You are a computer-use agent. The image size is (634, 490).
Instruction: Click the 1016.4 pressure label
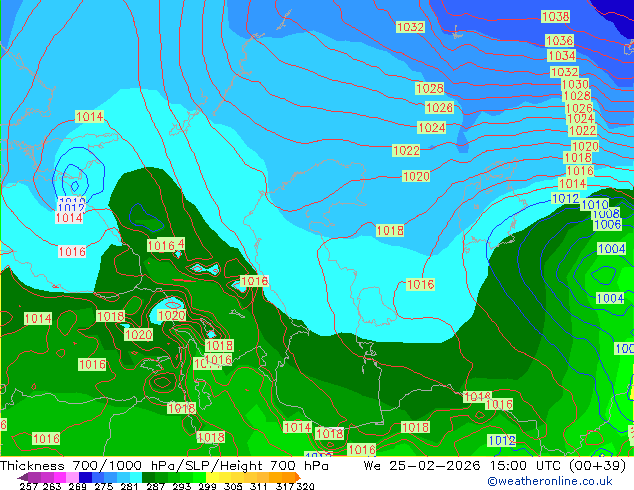click(166, 245)
